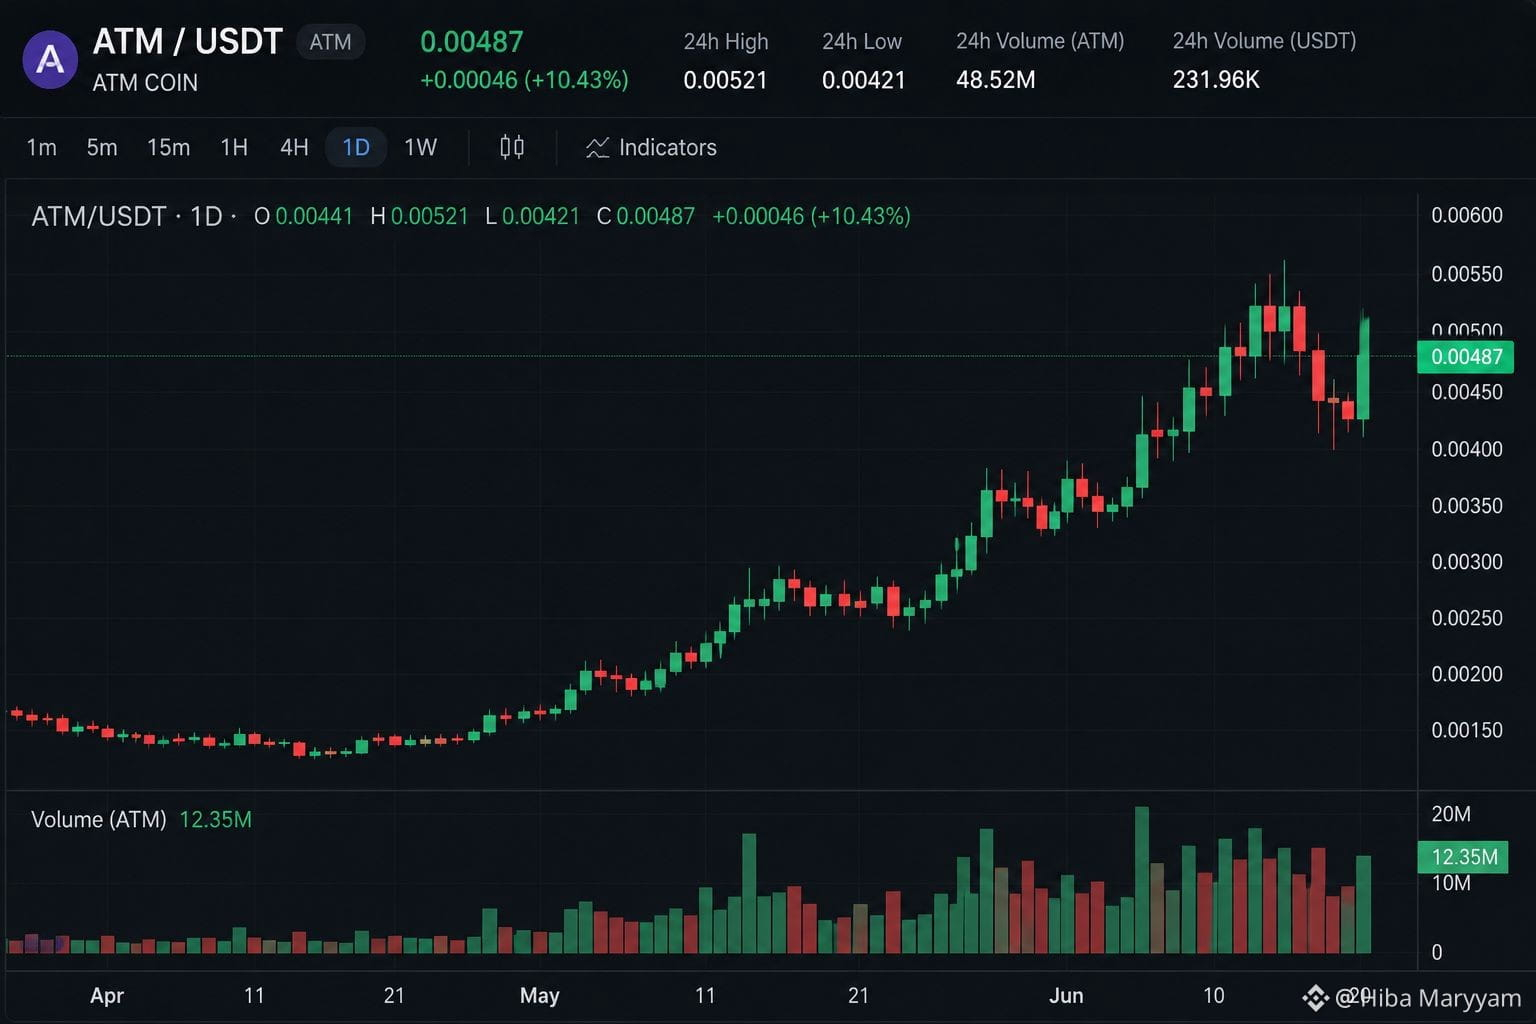Click the close value 0.00487 in legend

pos(656,216)
